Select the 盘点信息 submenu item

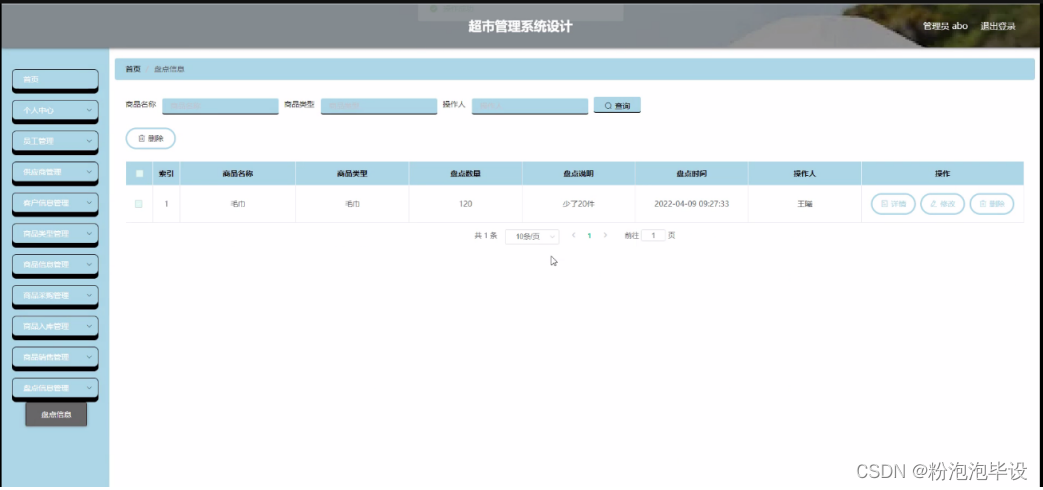pos(56,414)
